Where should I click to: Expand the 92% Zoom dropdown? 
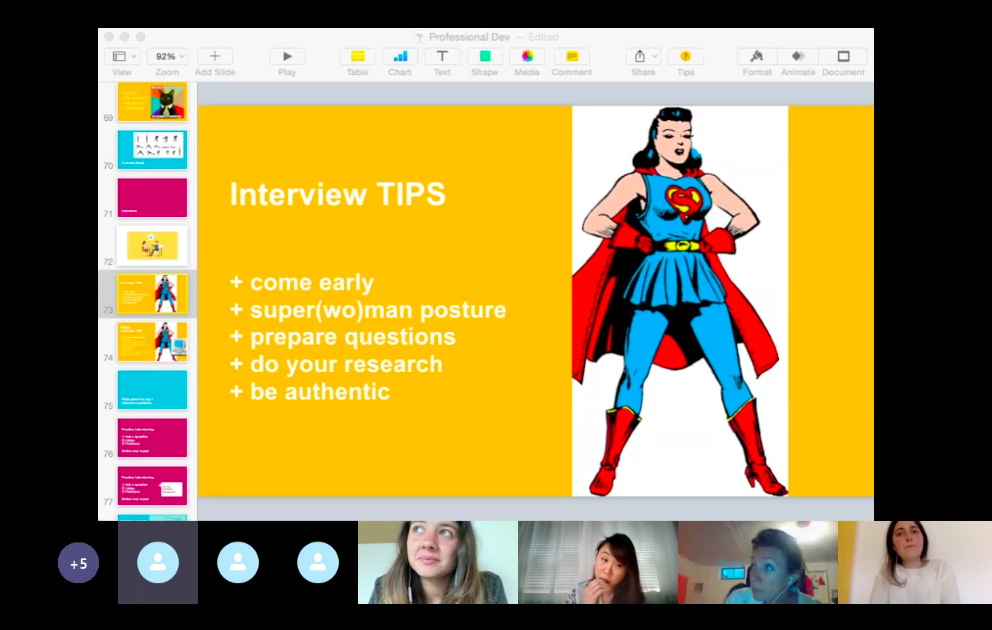pyautogui.click(x=167, y=57)
